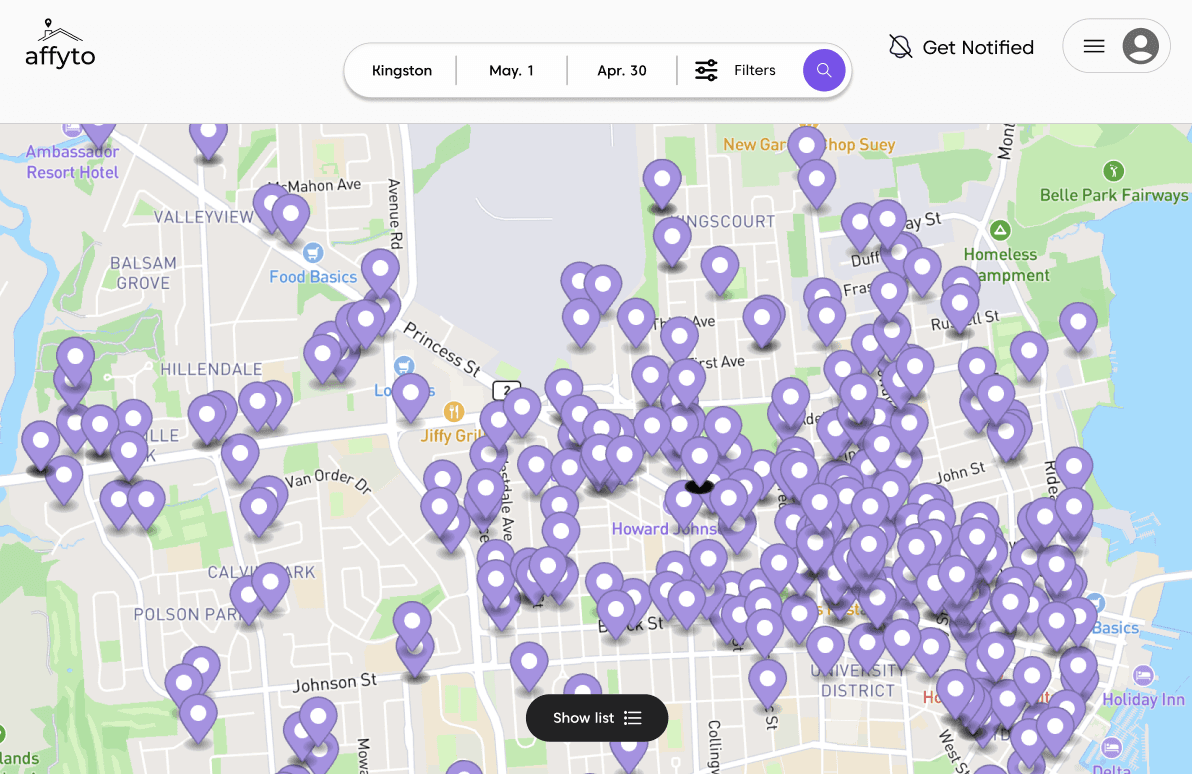Open the hamburger menu icon
This screenshot has height=774, width=1192.
[x=1094, y=46]
